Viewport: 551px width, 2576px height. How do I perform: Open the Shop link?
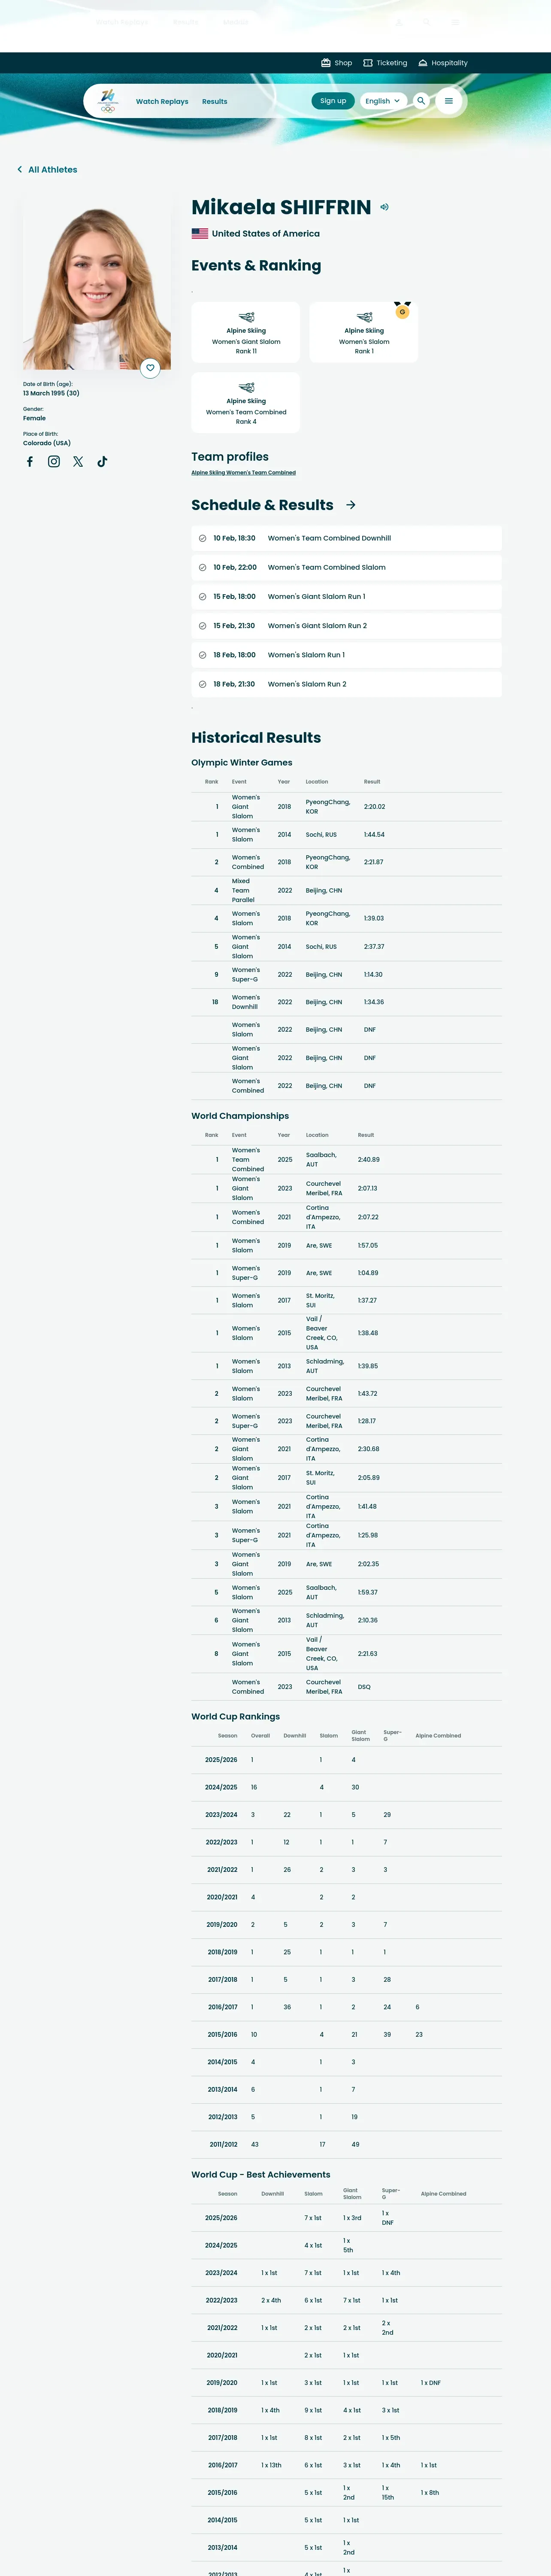click(x=336, y=63)
